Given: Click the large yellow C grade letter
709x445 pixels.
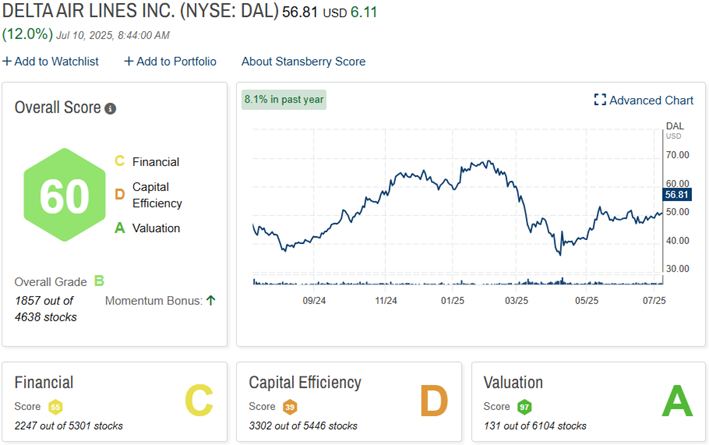Looking at the screenshot, I should pyautogui.click(x=198, y=400).
